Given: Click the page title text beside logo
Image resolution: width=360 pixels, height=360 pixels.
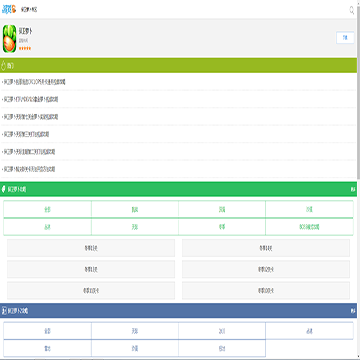Looking at the screenshot, I should (29, 10).
